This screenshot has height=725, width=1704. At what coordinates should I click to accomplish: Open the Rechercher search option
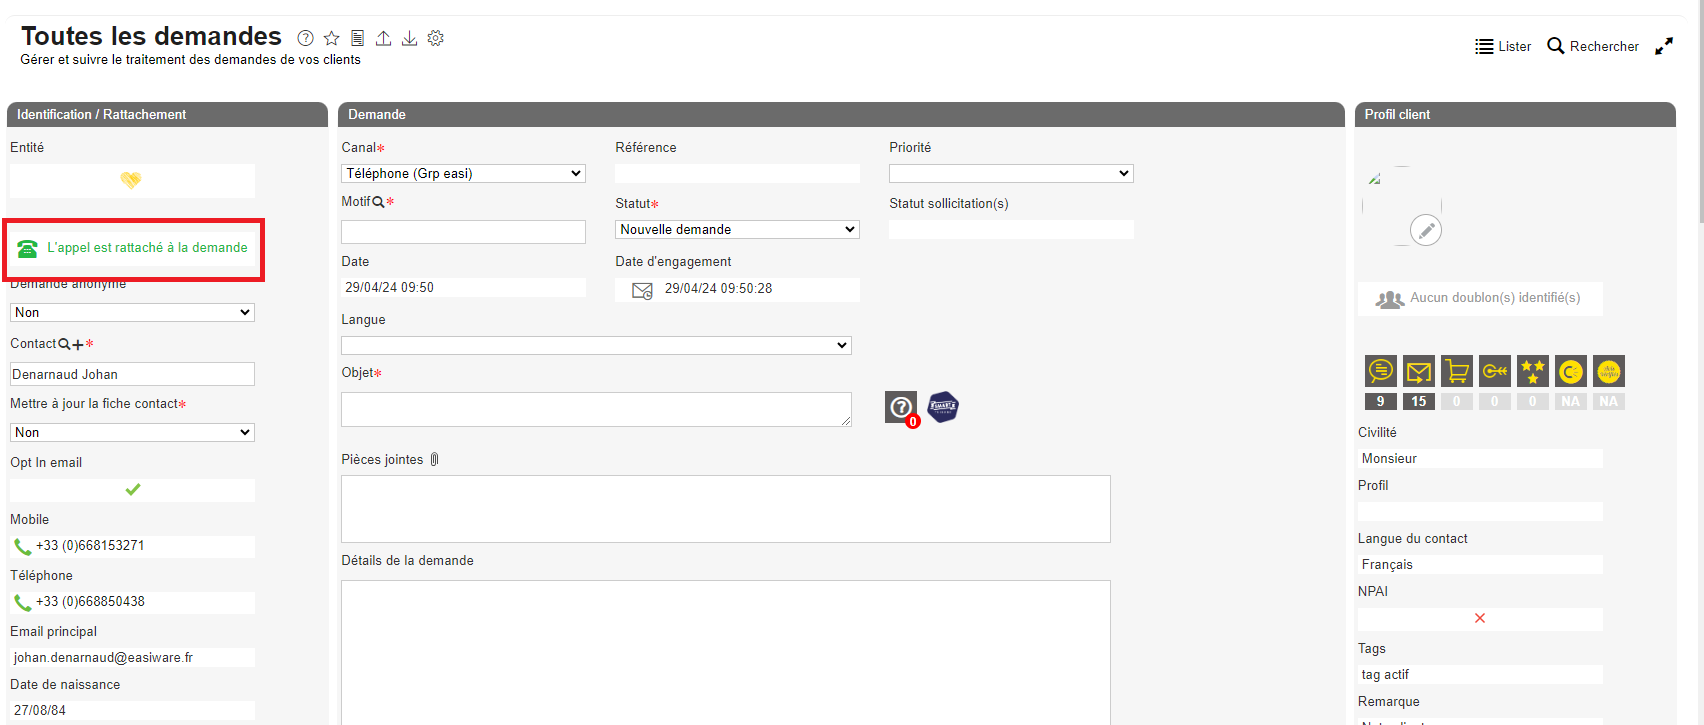click(x=1593, y=46)
